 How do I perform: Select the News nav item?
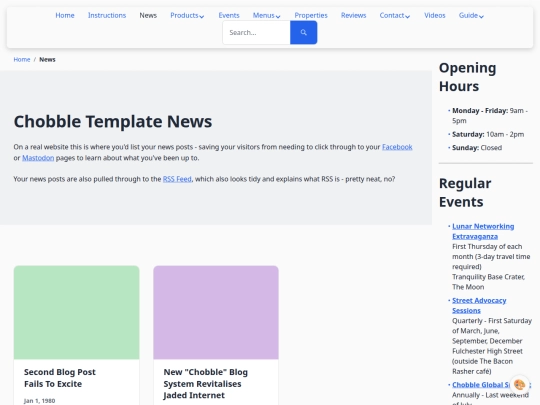coord(148,15)
